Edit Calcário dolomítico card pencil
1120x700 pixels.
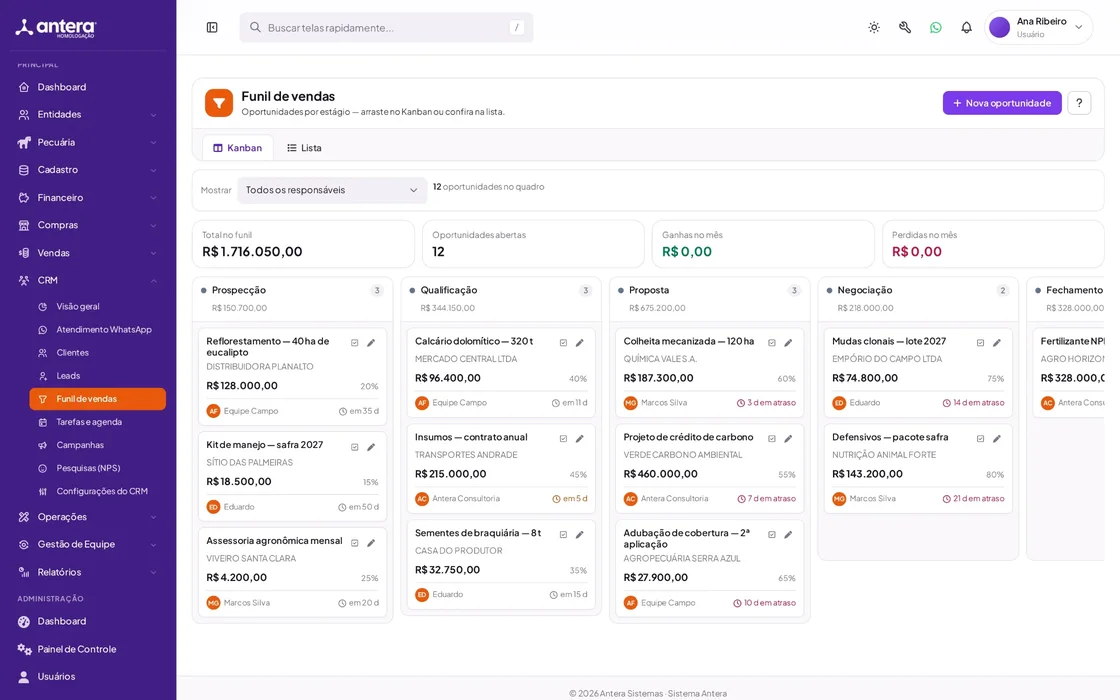click(x=580, y=343)
